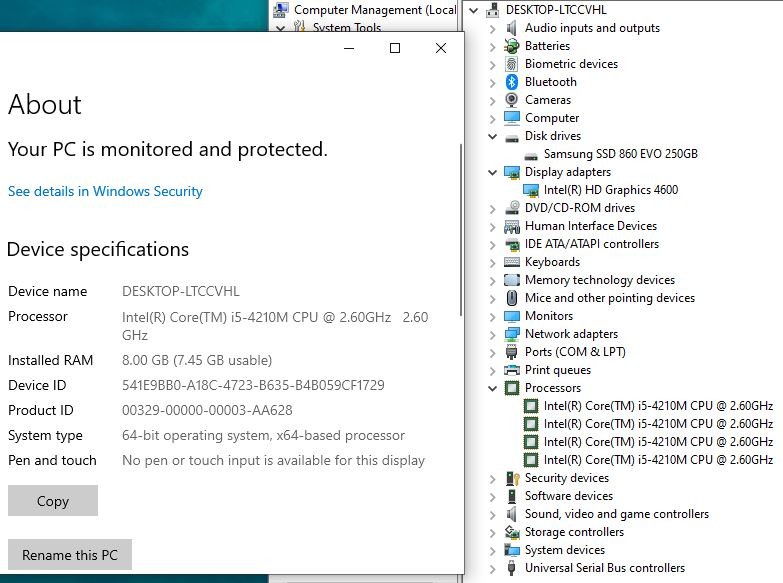Expand the Monitors category
The image size is (783, 583).
(492, 317)
